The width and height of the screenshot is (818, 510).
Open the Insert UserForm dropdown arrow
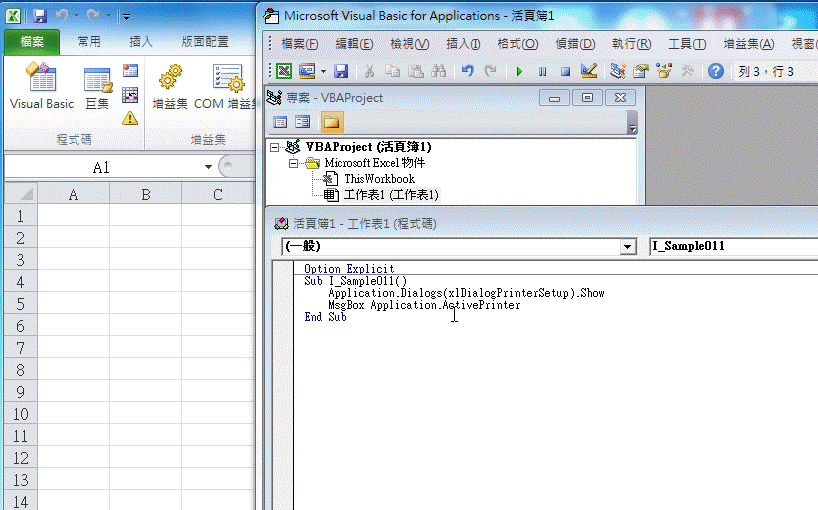click(x=323, y=71)
